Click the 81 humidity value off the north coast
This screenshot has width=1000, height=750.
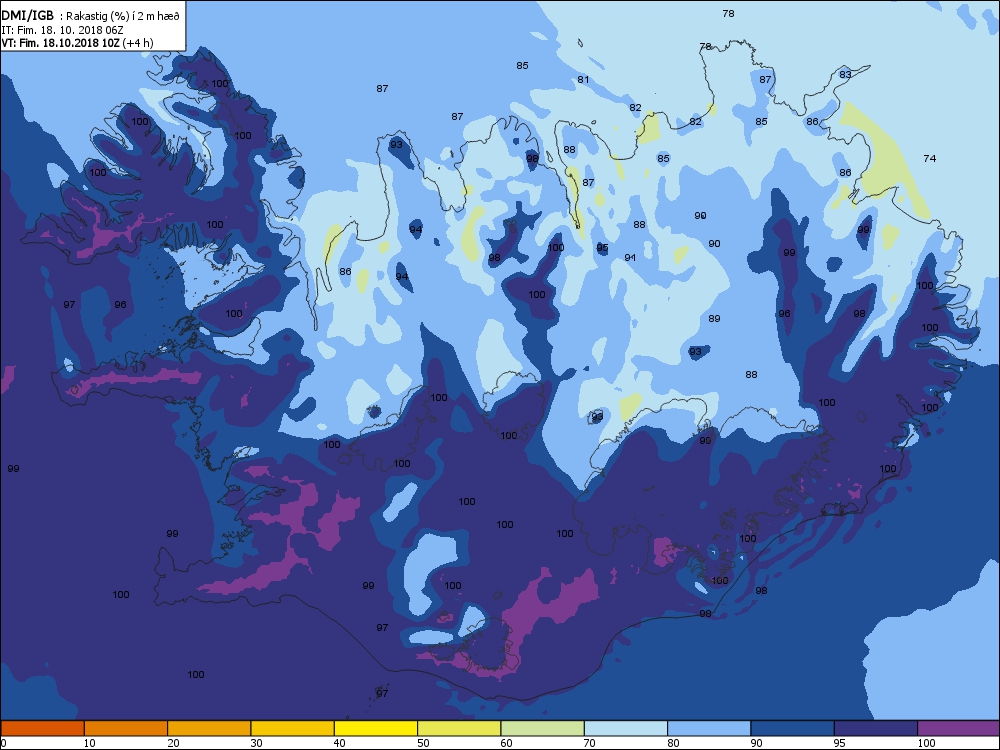click(583, 80)
